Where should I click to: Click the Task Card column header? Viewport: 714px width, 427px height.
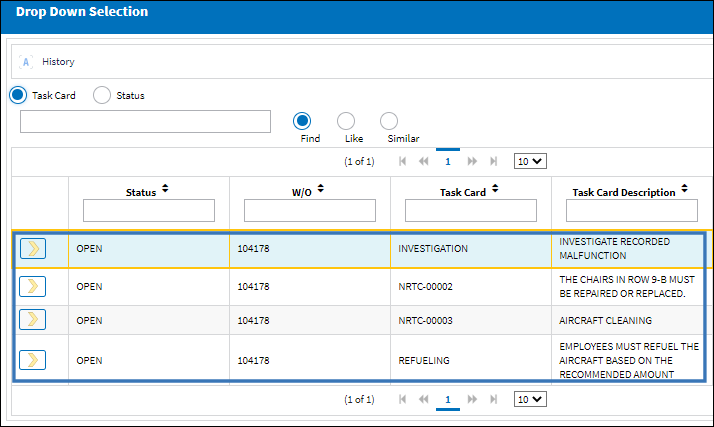click(463, 193)
